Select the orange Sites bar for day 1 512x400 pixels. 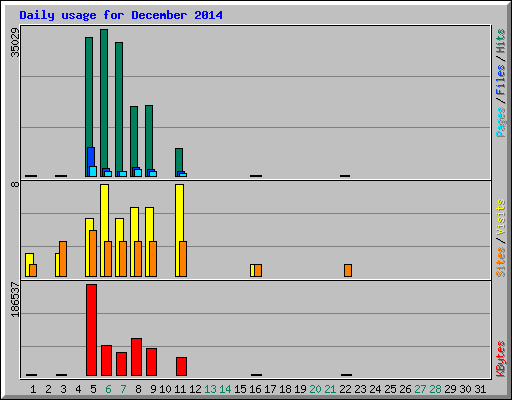point(33,270)
